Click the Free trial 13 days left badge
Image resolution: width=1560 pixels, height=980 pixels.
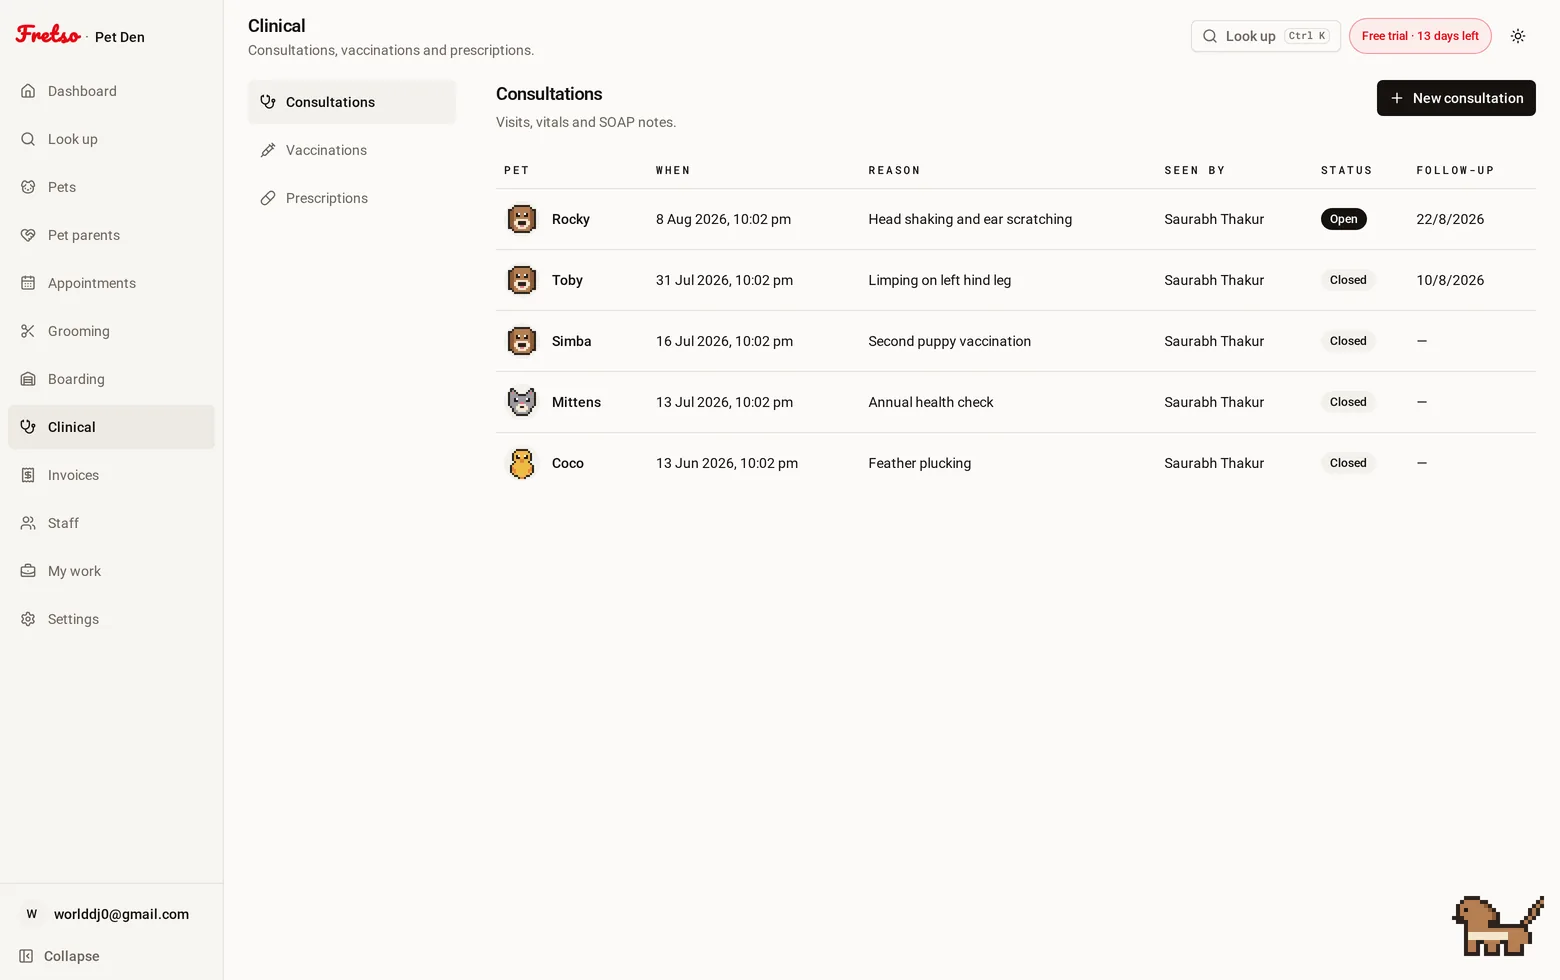click(x=1420, y=36)
